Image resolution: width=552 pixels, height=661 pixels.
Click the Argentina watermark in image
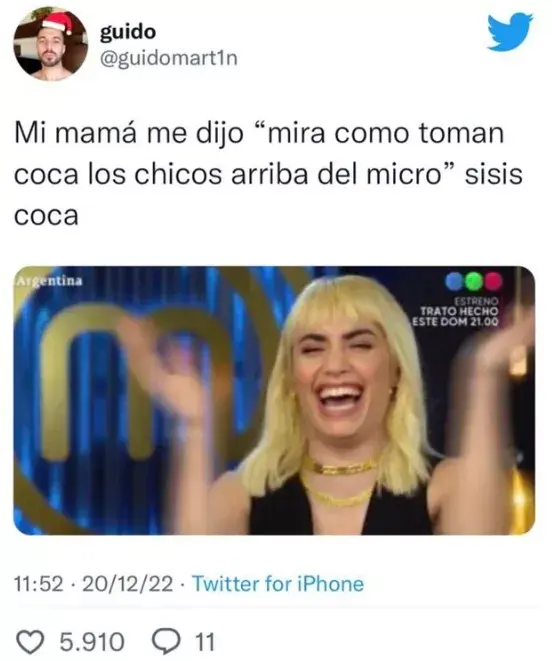(x=48, y=281)
